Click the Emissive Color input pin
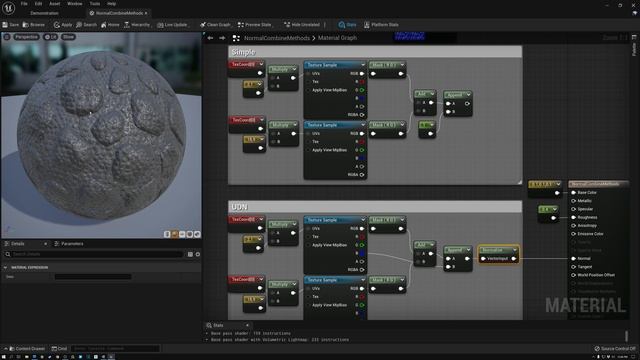640x360 pixels. (573, 234)
